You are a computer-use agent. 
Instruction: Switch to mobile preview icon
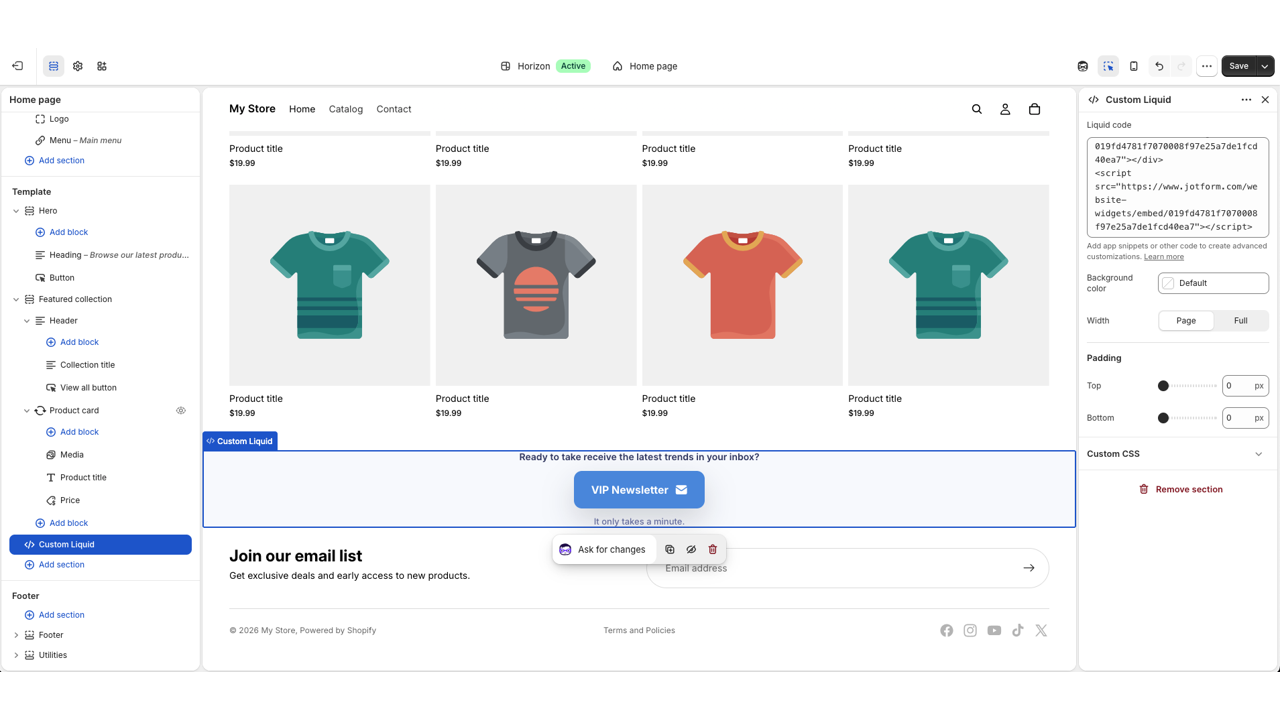click(1134, 66)
